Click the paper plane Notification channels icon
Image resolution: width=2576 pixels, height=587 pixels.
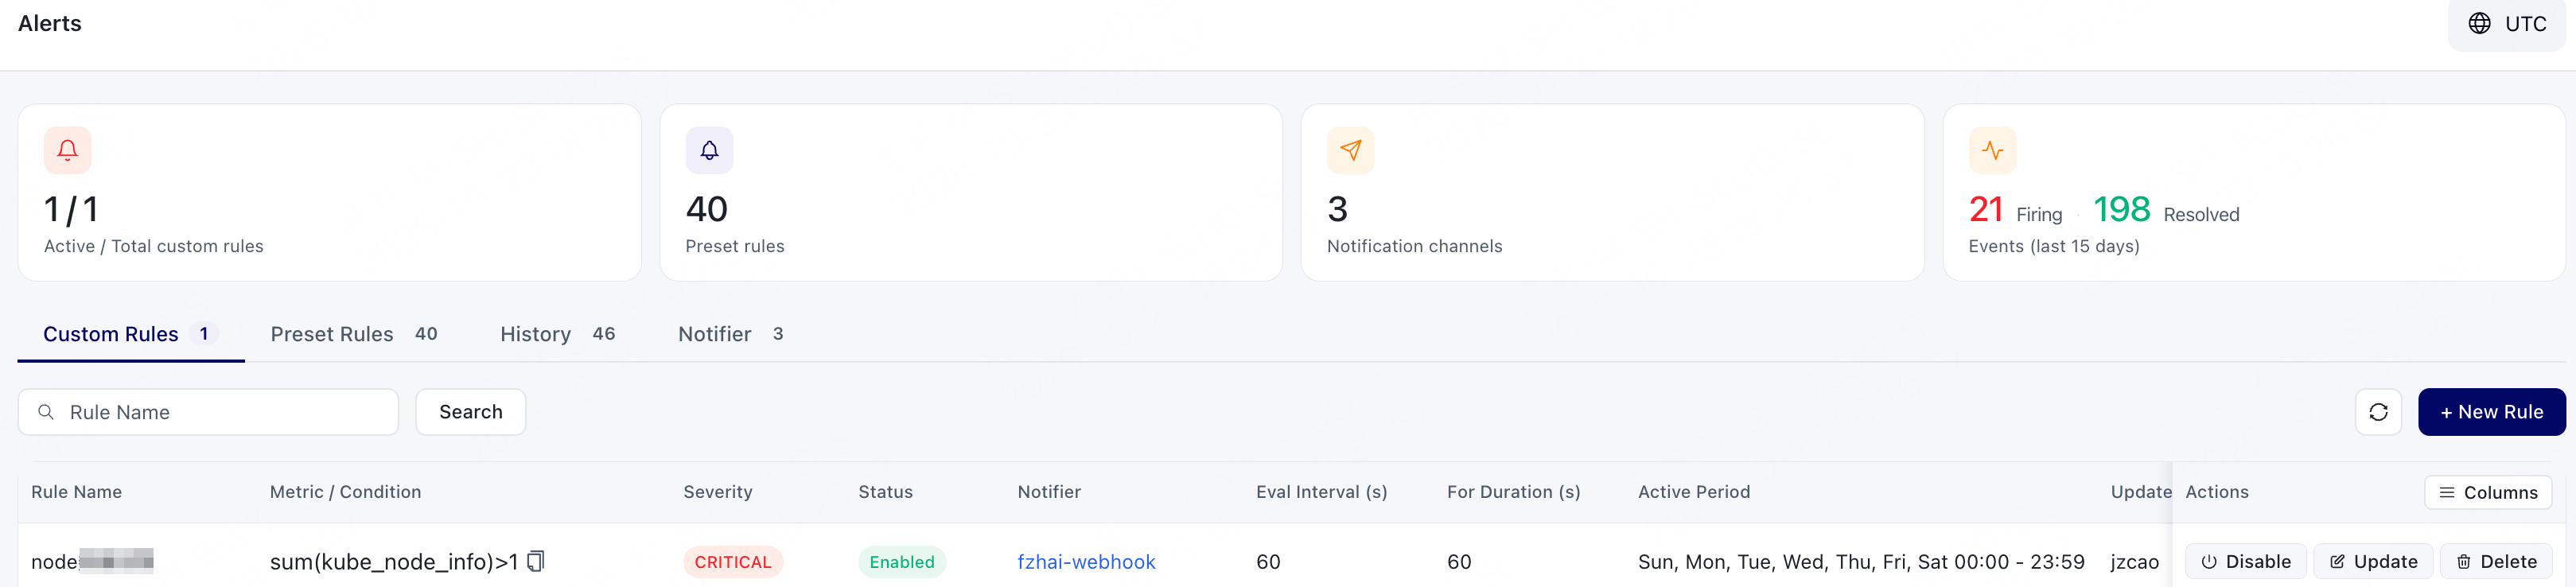[x=1350, y=150]
